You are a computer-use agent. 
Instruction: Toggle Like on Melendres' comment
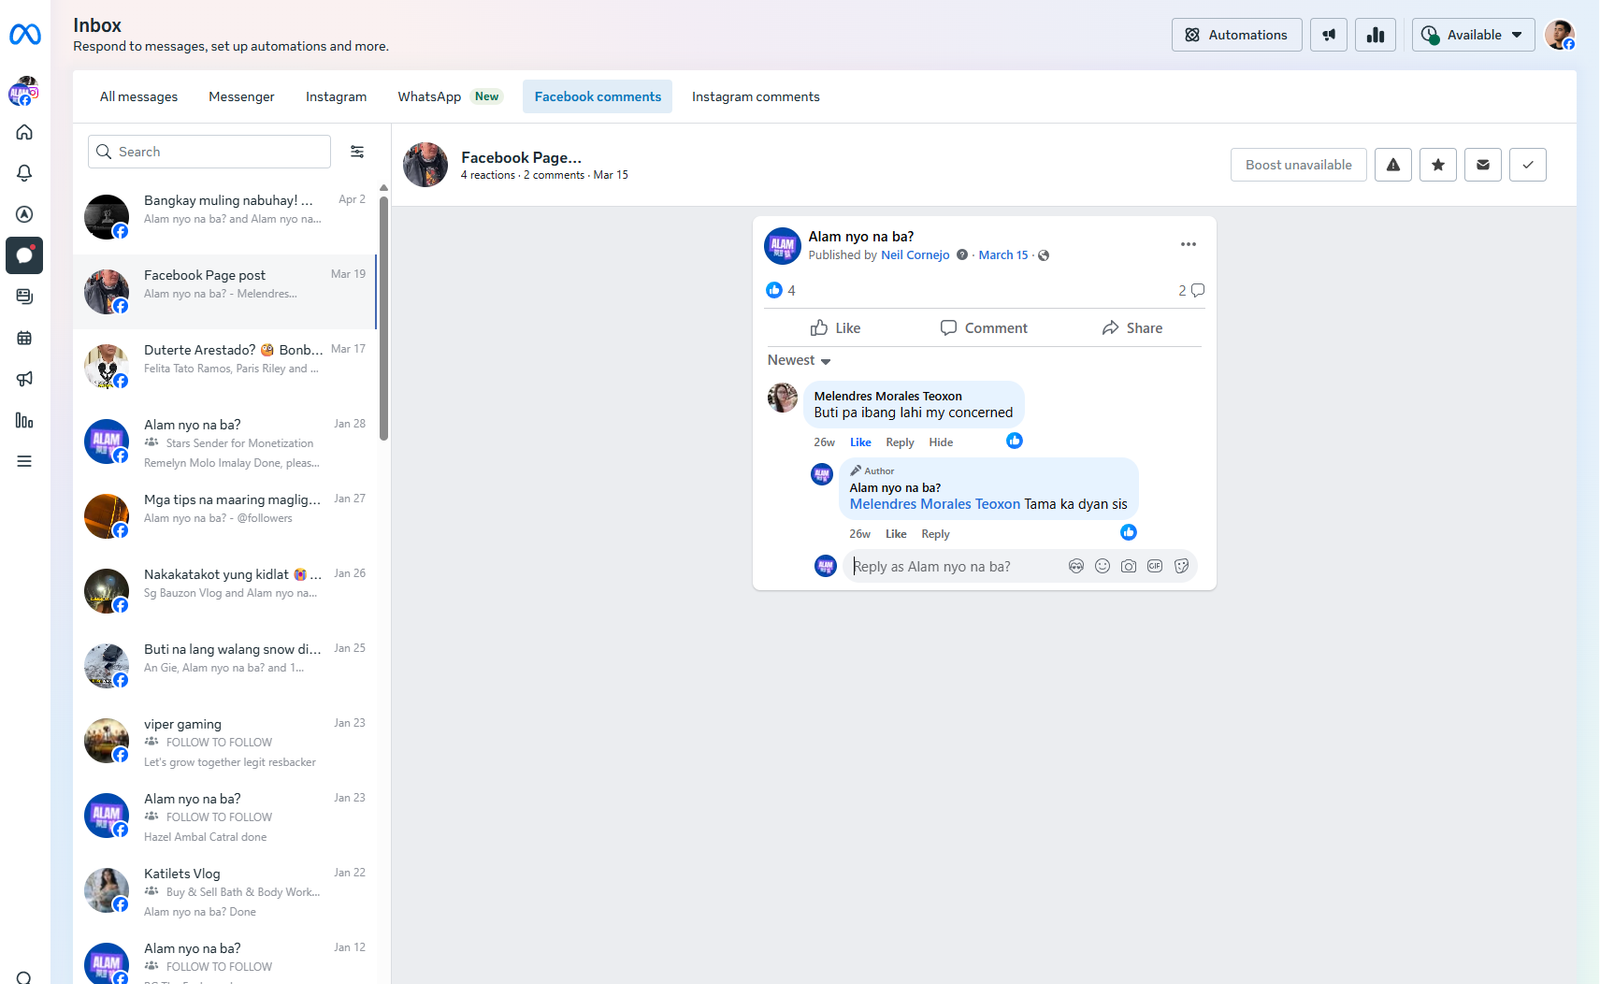coord(860,442)
